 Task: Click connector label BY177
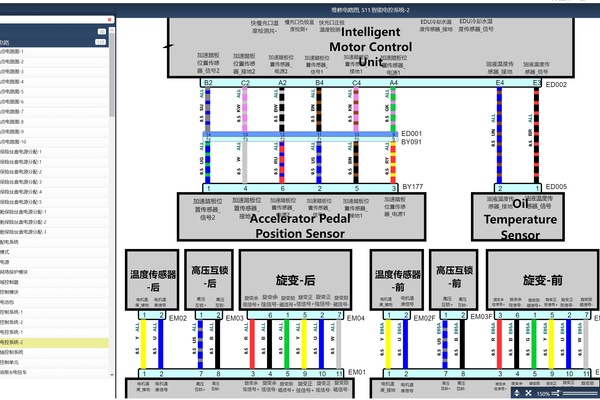coord(413,186)
